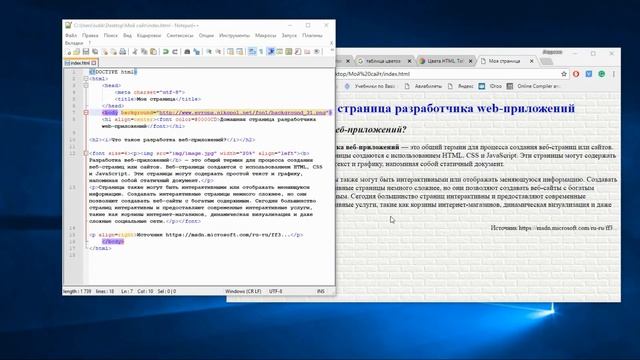Click the red Opera-style extension icon
Image resolution: width=640 pixels, height=360 pixels.
576,74
